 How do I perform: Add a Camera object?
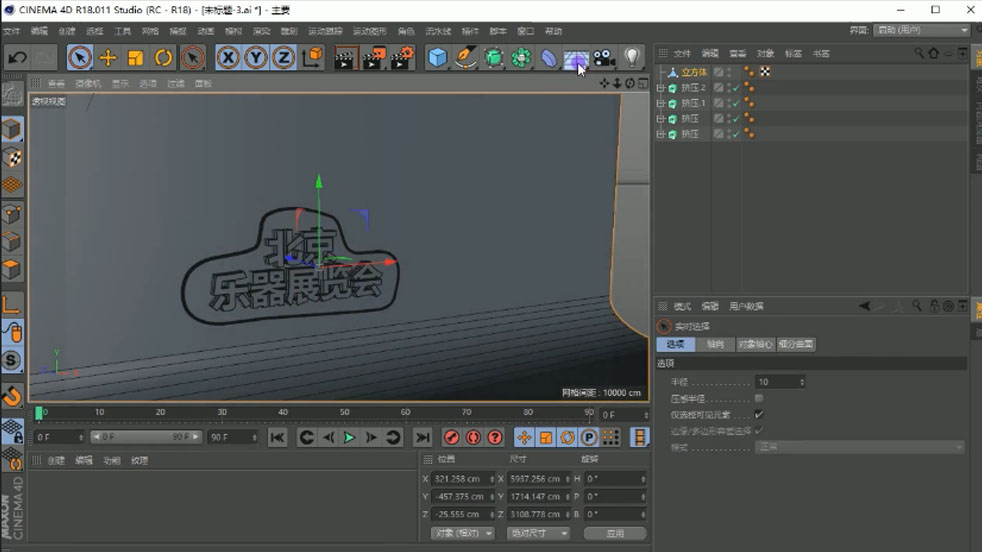pyautogui.click(x=604, y=58)
